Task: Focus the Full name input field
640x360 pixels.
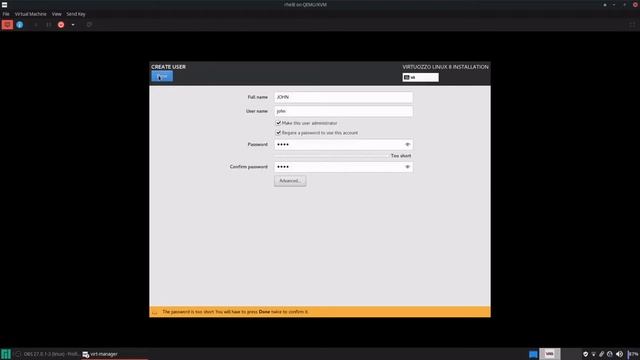Action: (343, 97)
